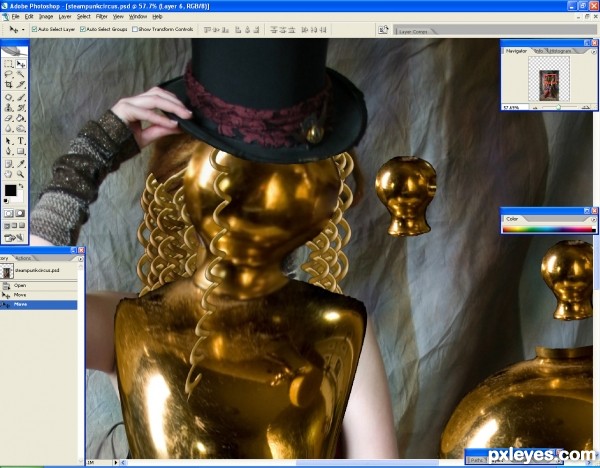The height and width of the screenshot is (468, 600).
Task: Switch to Full Screen mode
Action: pos(22,226)
